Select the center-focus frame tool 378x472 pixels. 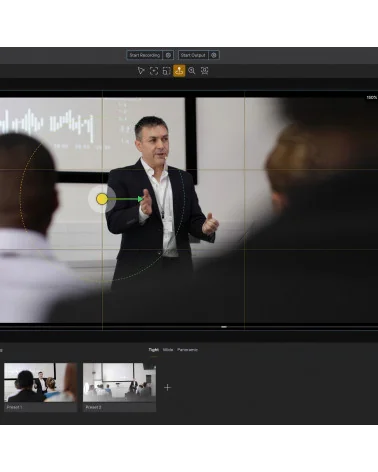click(154, 71)
